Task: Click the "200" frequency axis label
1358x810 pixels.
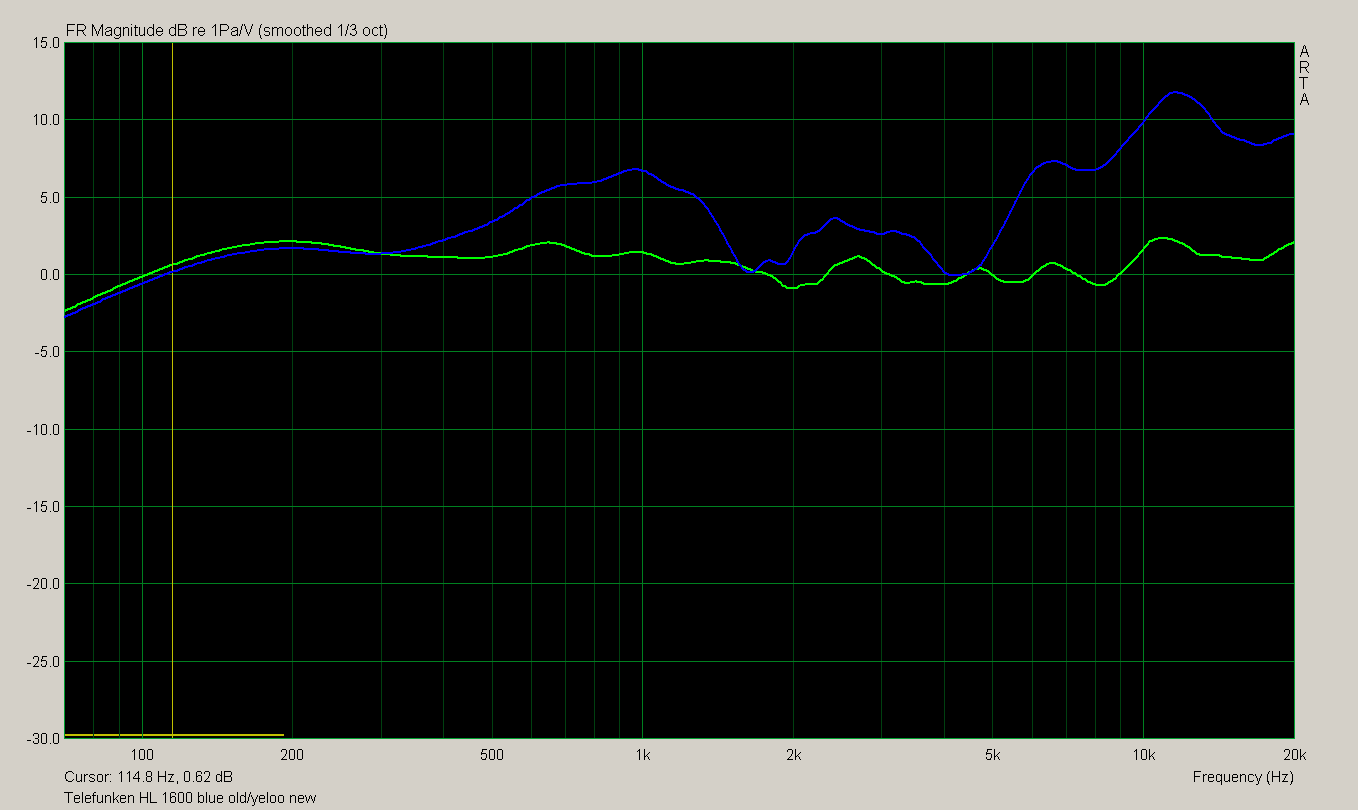Action: pos(292,753)
